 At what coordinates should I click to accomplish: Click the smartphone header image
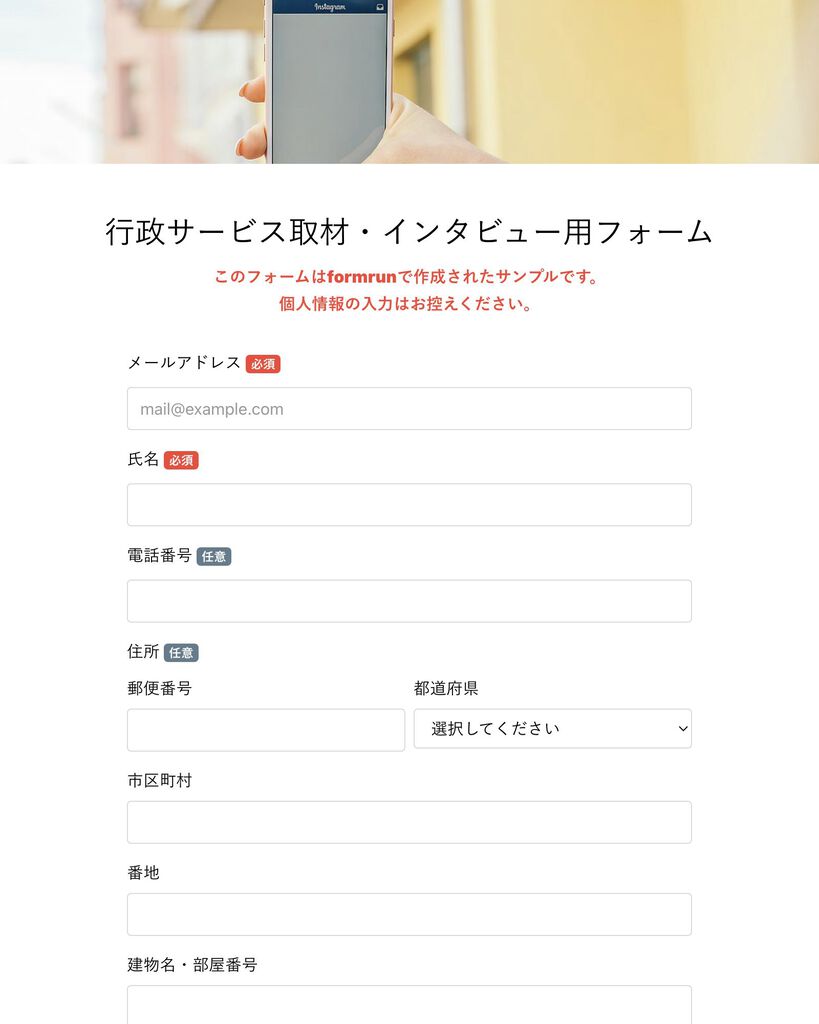tap(410, 82)
